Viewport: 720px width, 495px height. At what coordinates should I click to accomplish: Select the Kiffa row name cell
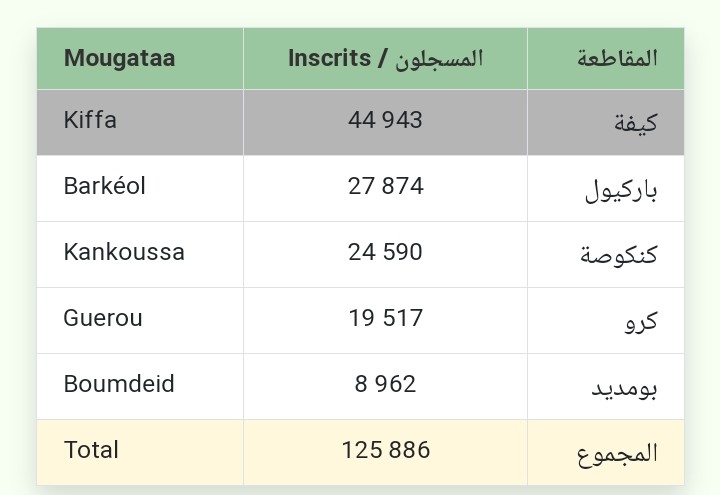point(90,120)
